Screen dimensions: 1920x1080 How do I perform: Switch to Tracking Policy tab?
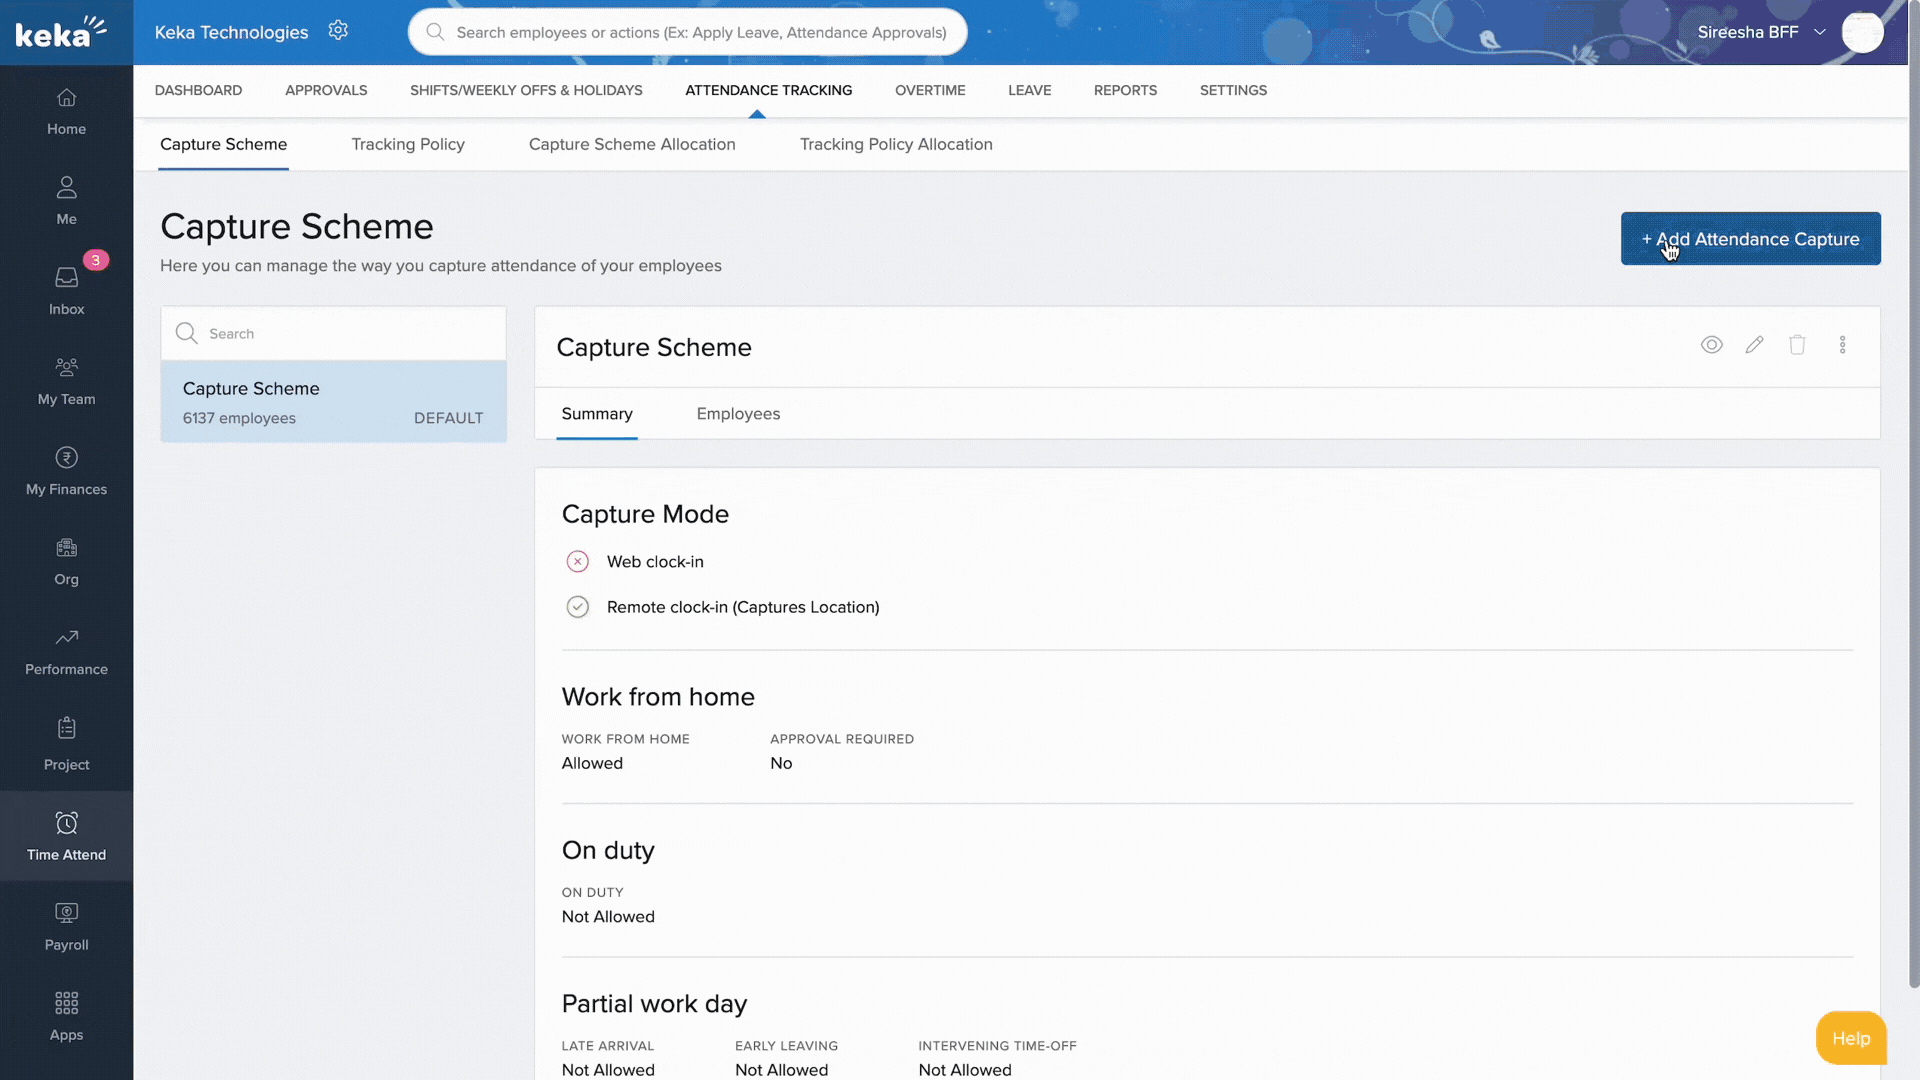click(408, 144)
